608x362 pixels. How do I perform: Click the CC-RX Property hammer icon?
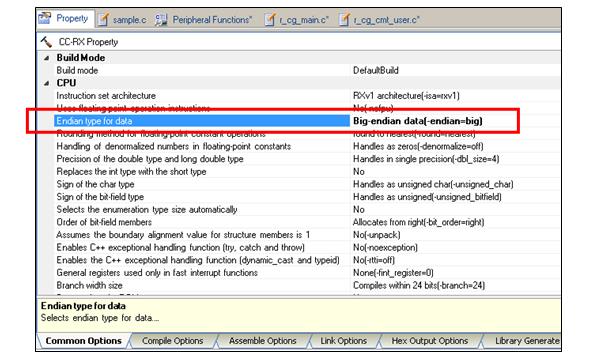[46, 42]
